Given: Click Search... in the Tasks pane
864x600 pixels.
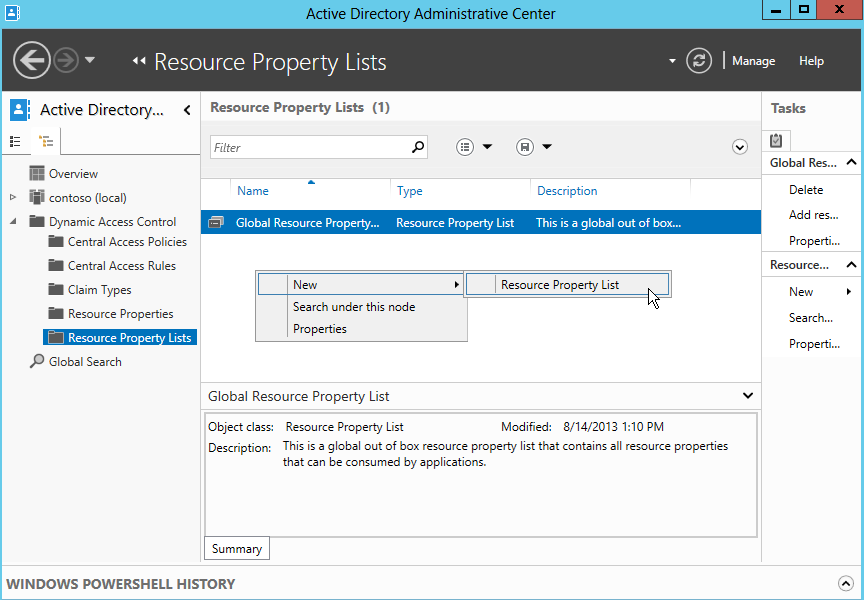Looking at the screenshot, I should point(811,318).
